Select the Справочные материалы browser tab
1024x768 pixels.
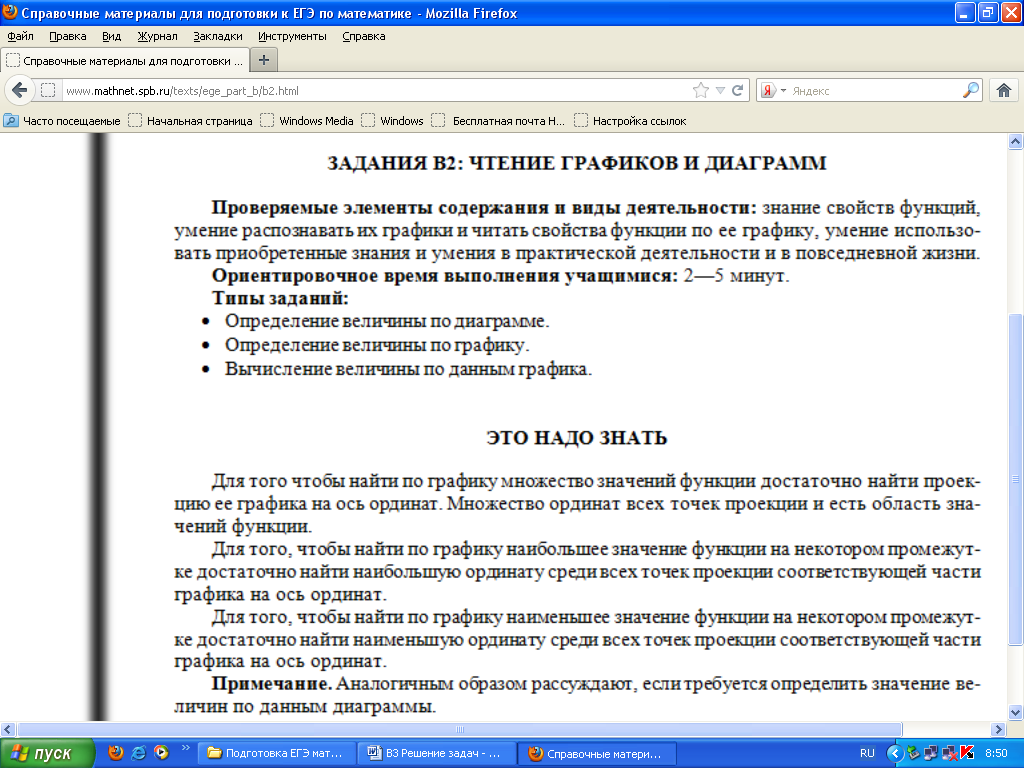click(x=125, y=60)
